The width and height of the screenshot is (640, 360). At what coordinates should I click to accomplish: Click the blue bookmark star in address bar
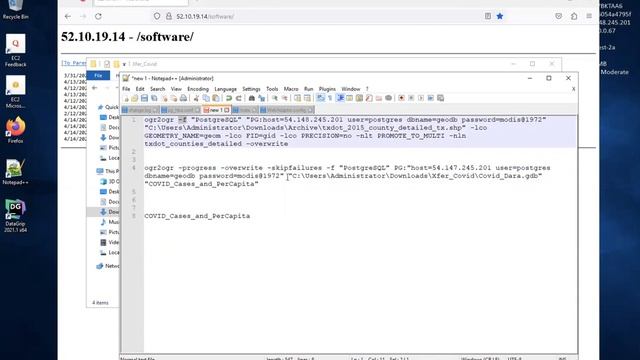click(500, 16)
